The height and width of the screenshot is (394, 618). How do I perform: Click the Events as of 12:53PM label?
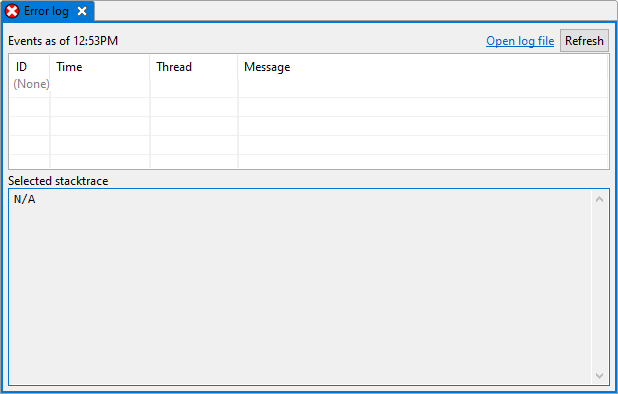[63, 41]
